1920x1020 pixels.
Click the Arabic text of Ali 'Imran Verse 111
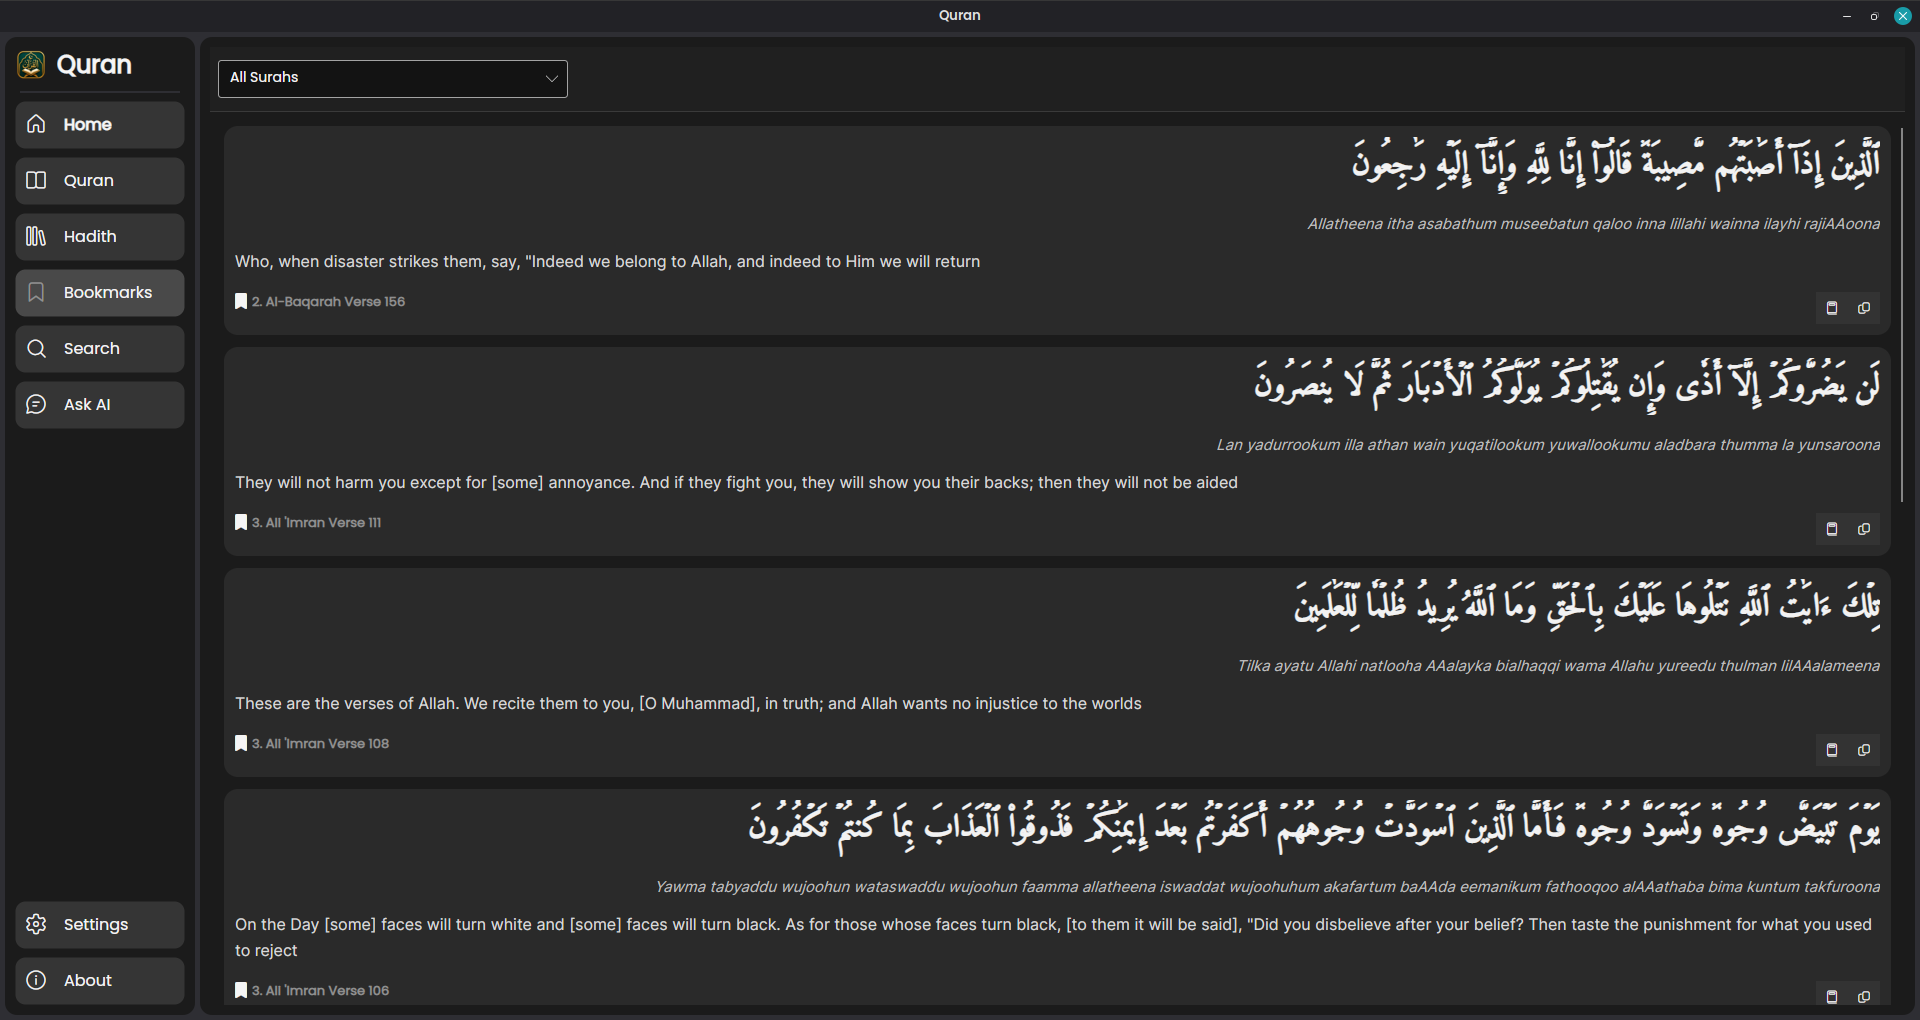coord(1568,383)
